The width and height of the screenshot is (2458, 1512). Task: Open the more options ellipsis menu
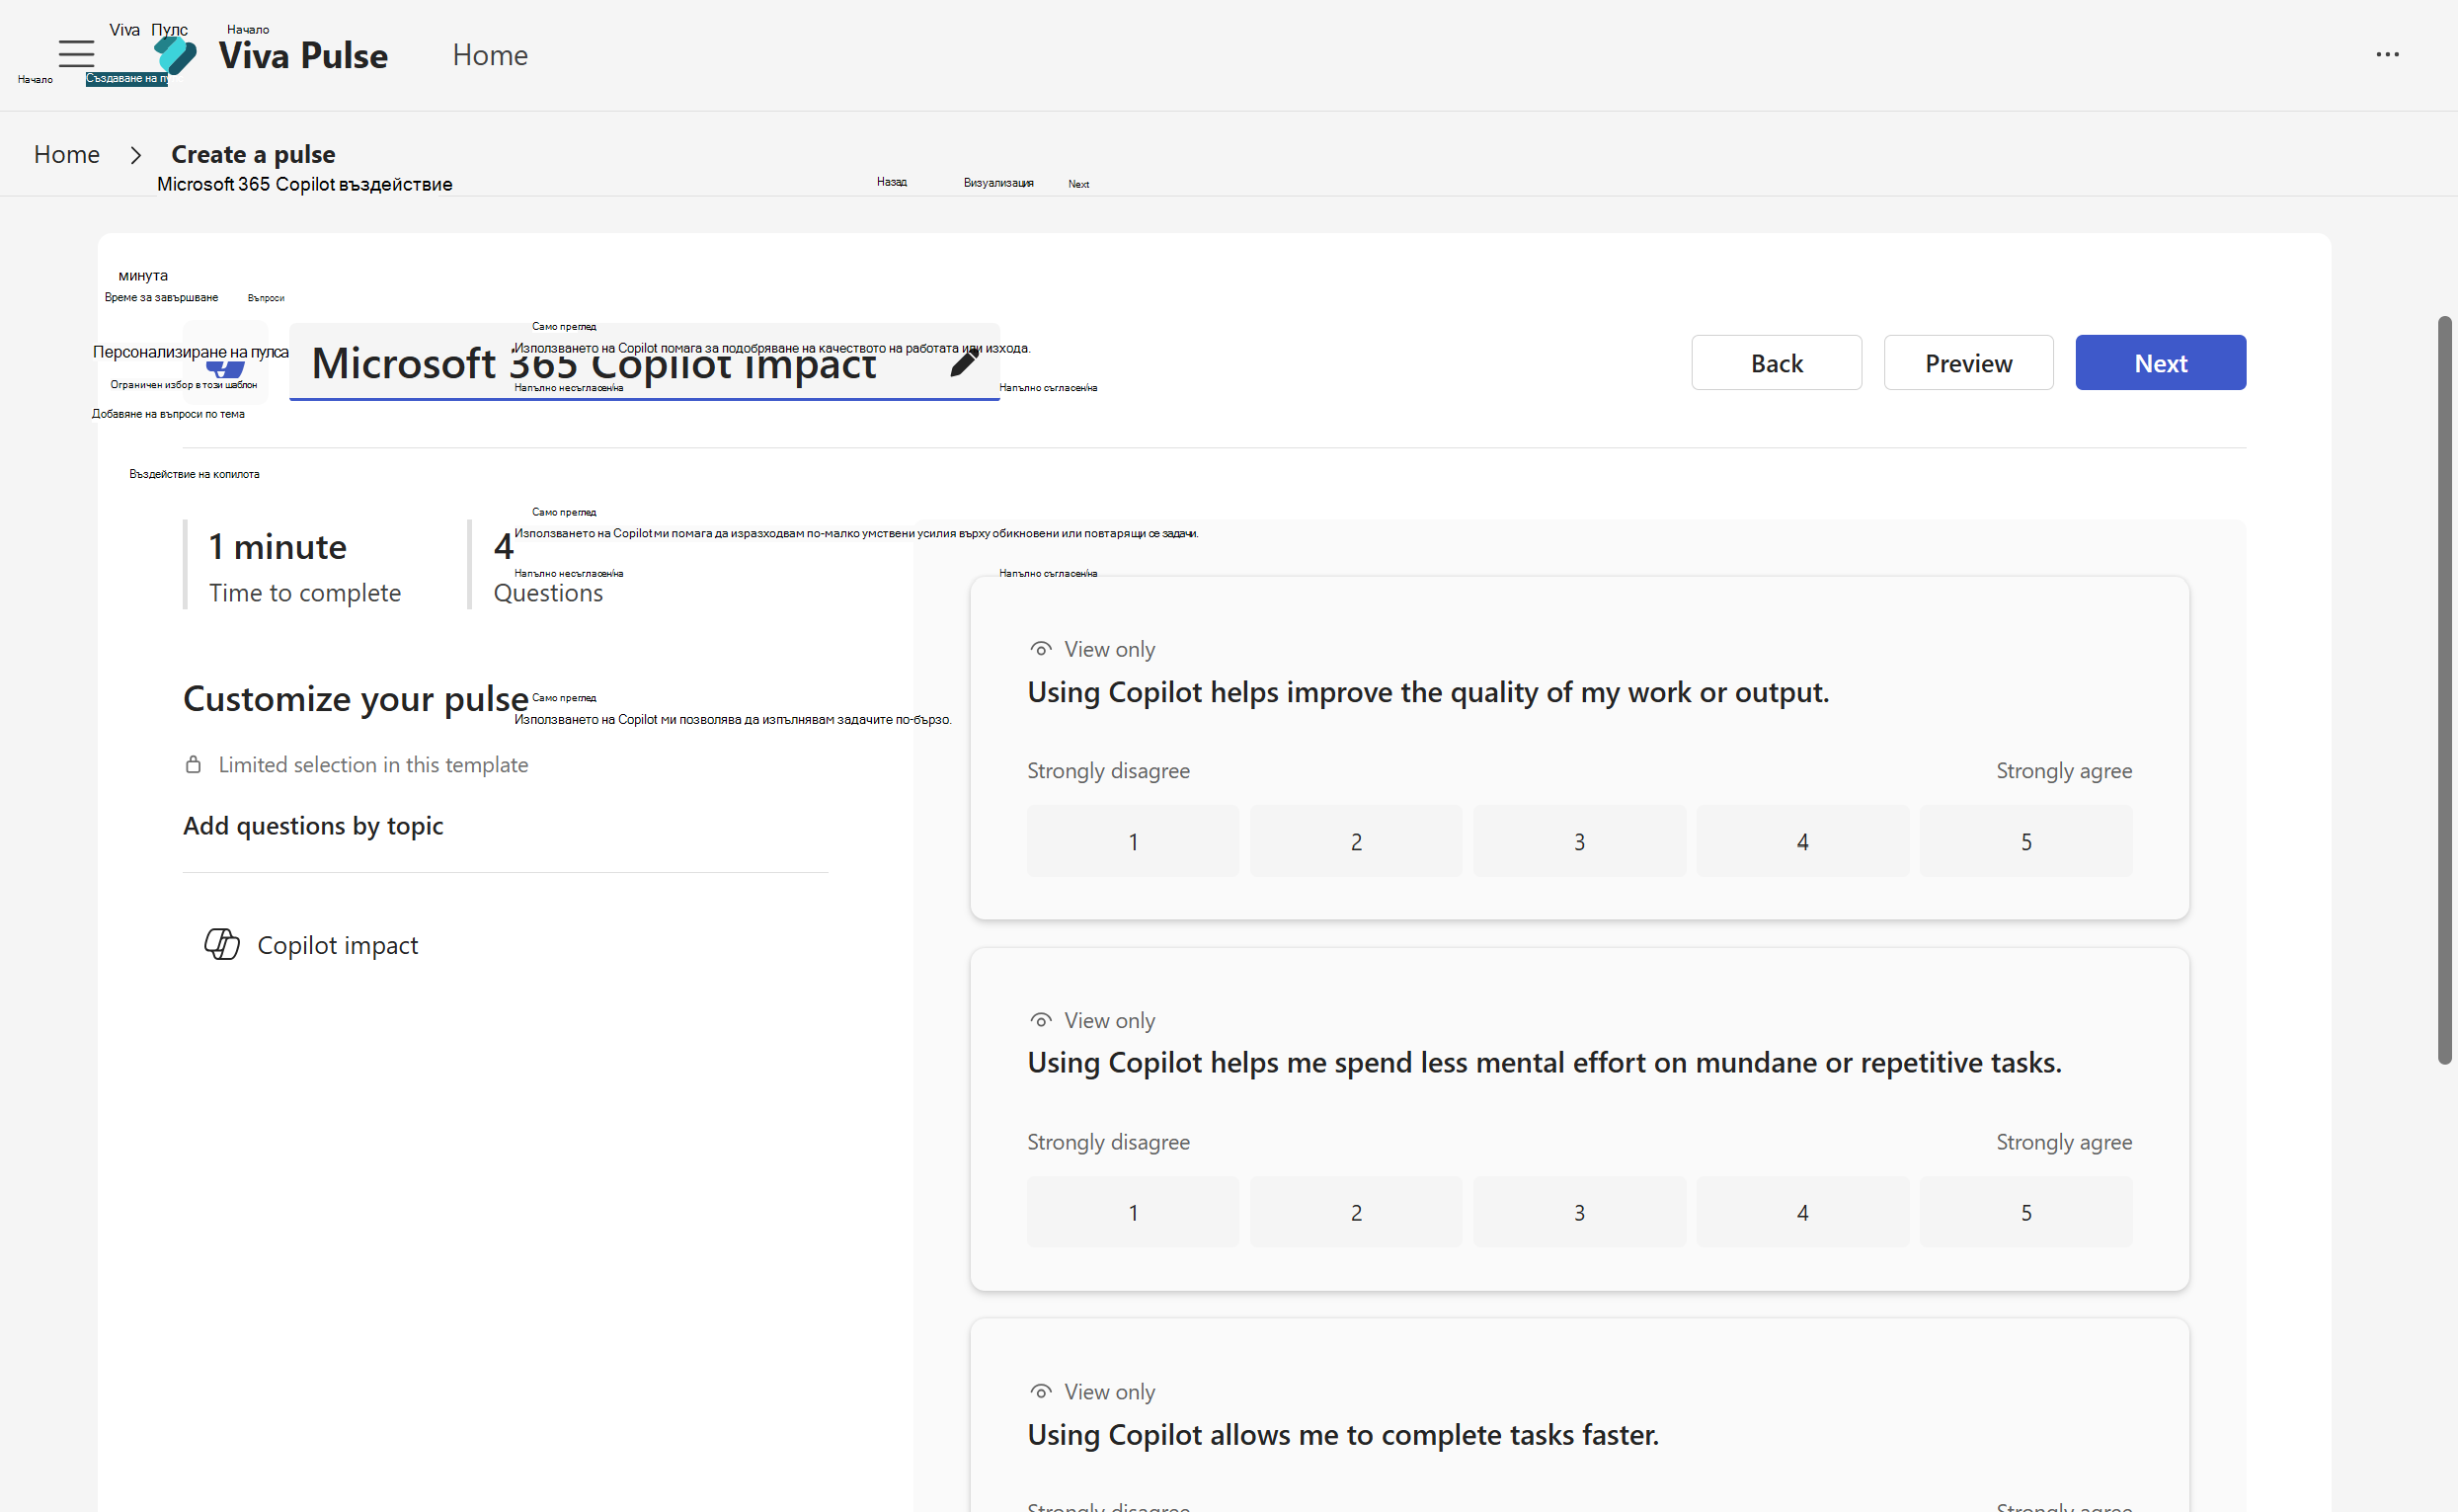[x=2387, y=55]
